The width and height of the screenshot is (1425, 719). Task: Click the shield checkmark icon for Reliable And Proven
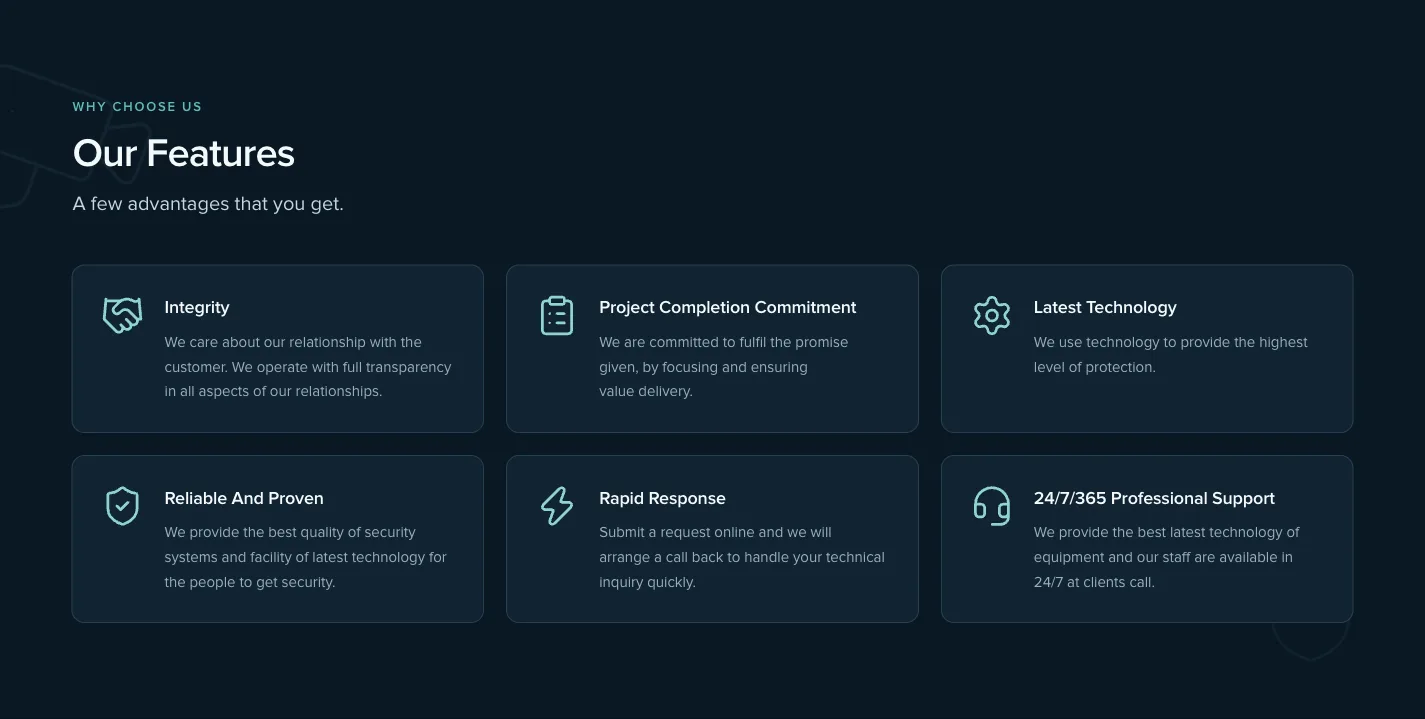122,506
